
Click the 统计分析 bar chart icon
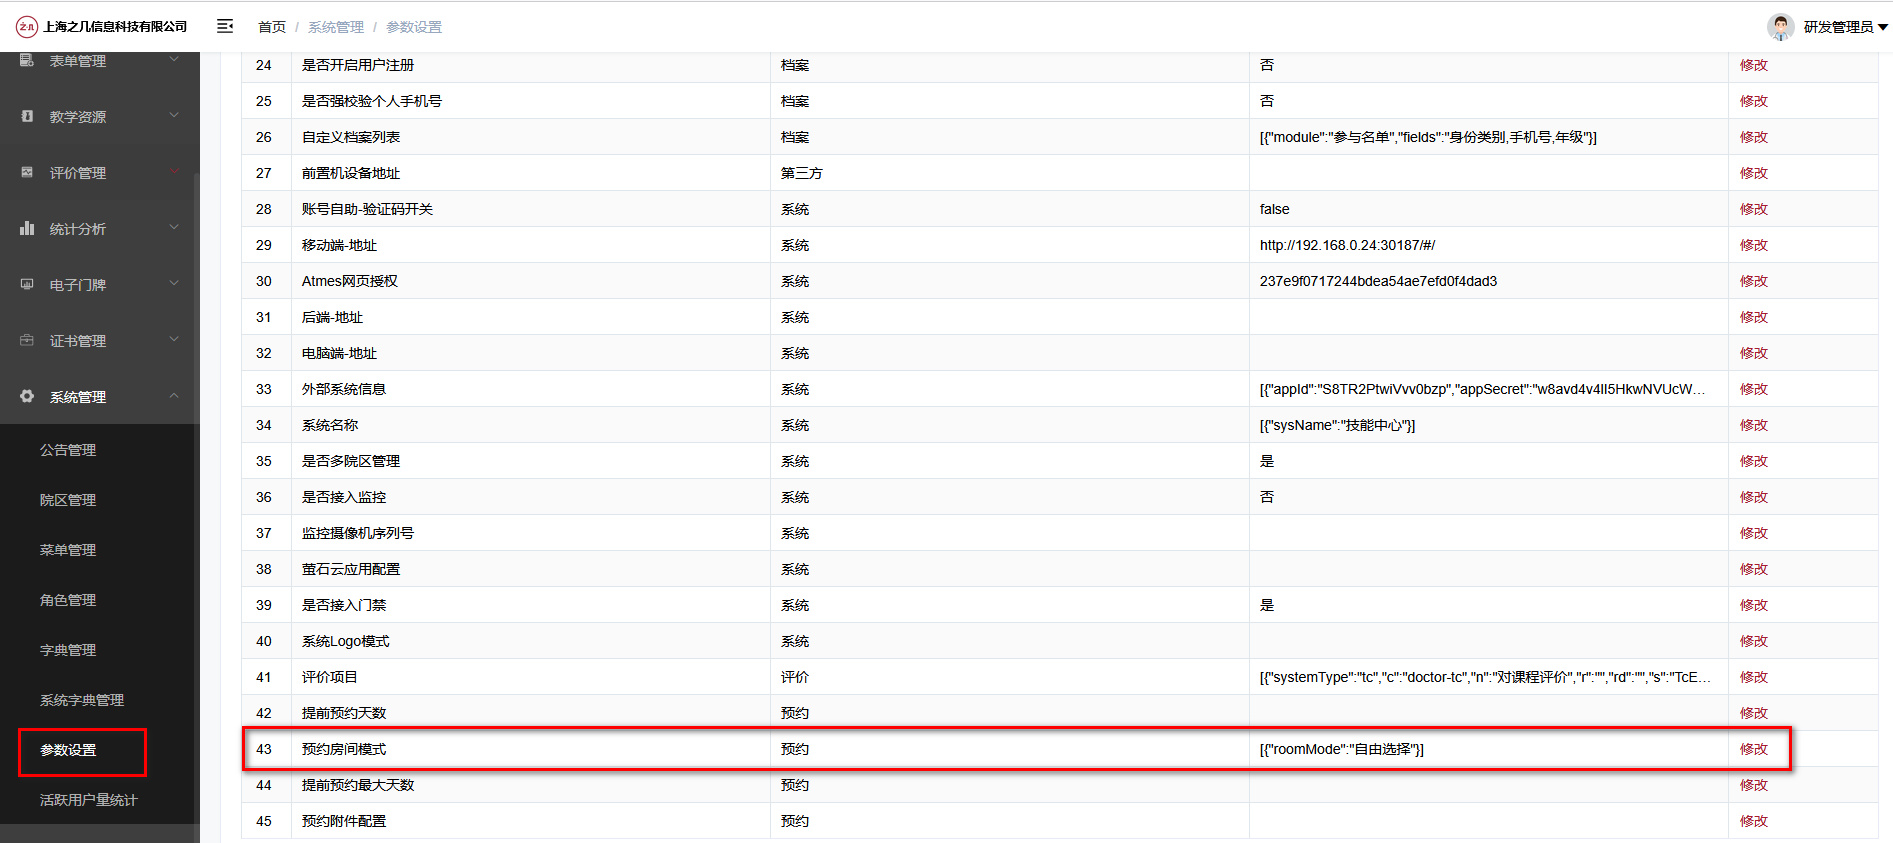click(x=27, y=229)
